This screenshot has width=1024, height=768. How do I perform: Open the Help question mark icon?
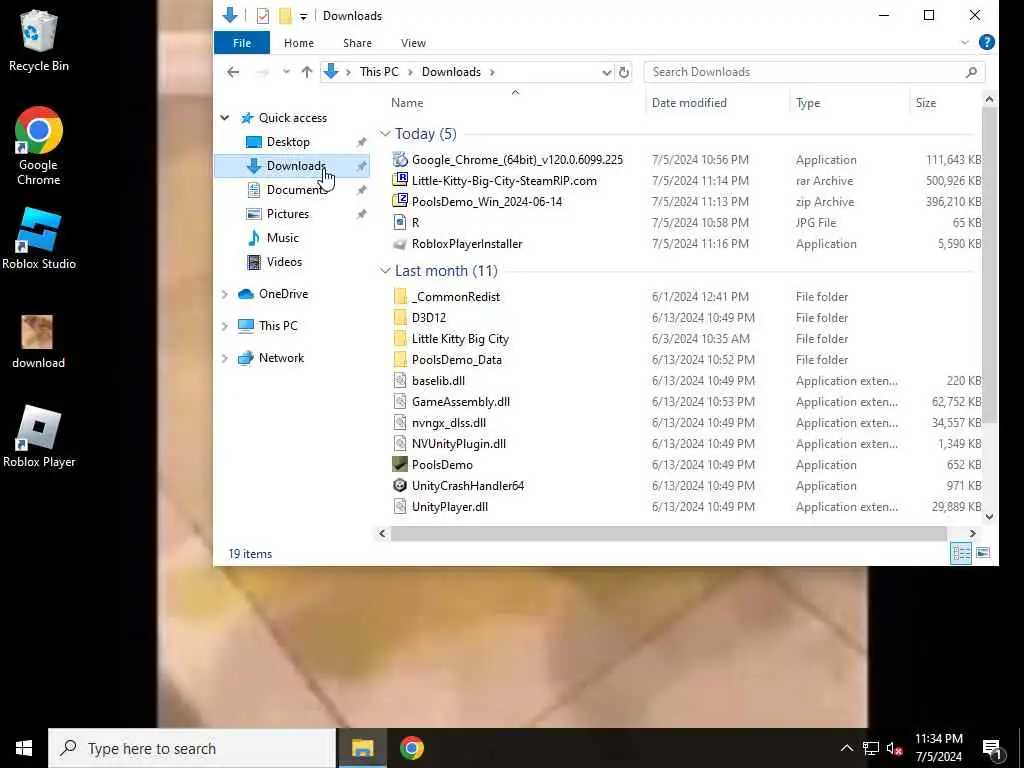click(x=986, y=42)
